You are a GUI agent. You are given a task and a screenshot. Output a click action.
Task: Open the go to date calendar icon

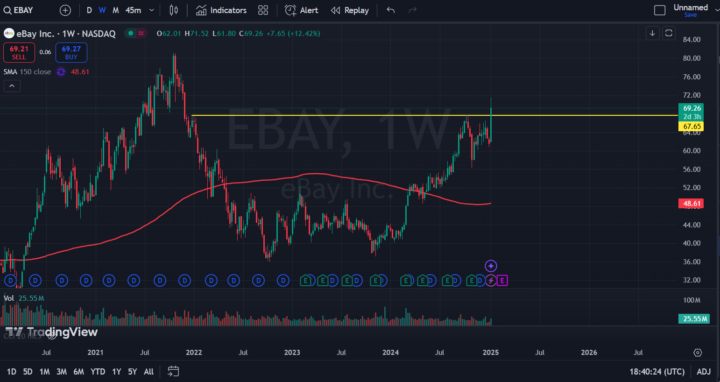[x=173, y=371]
